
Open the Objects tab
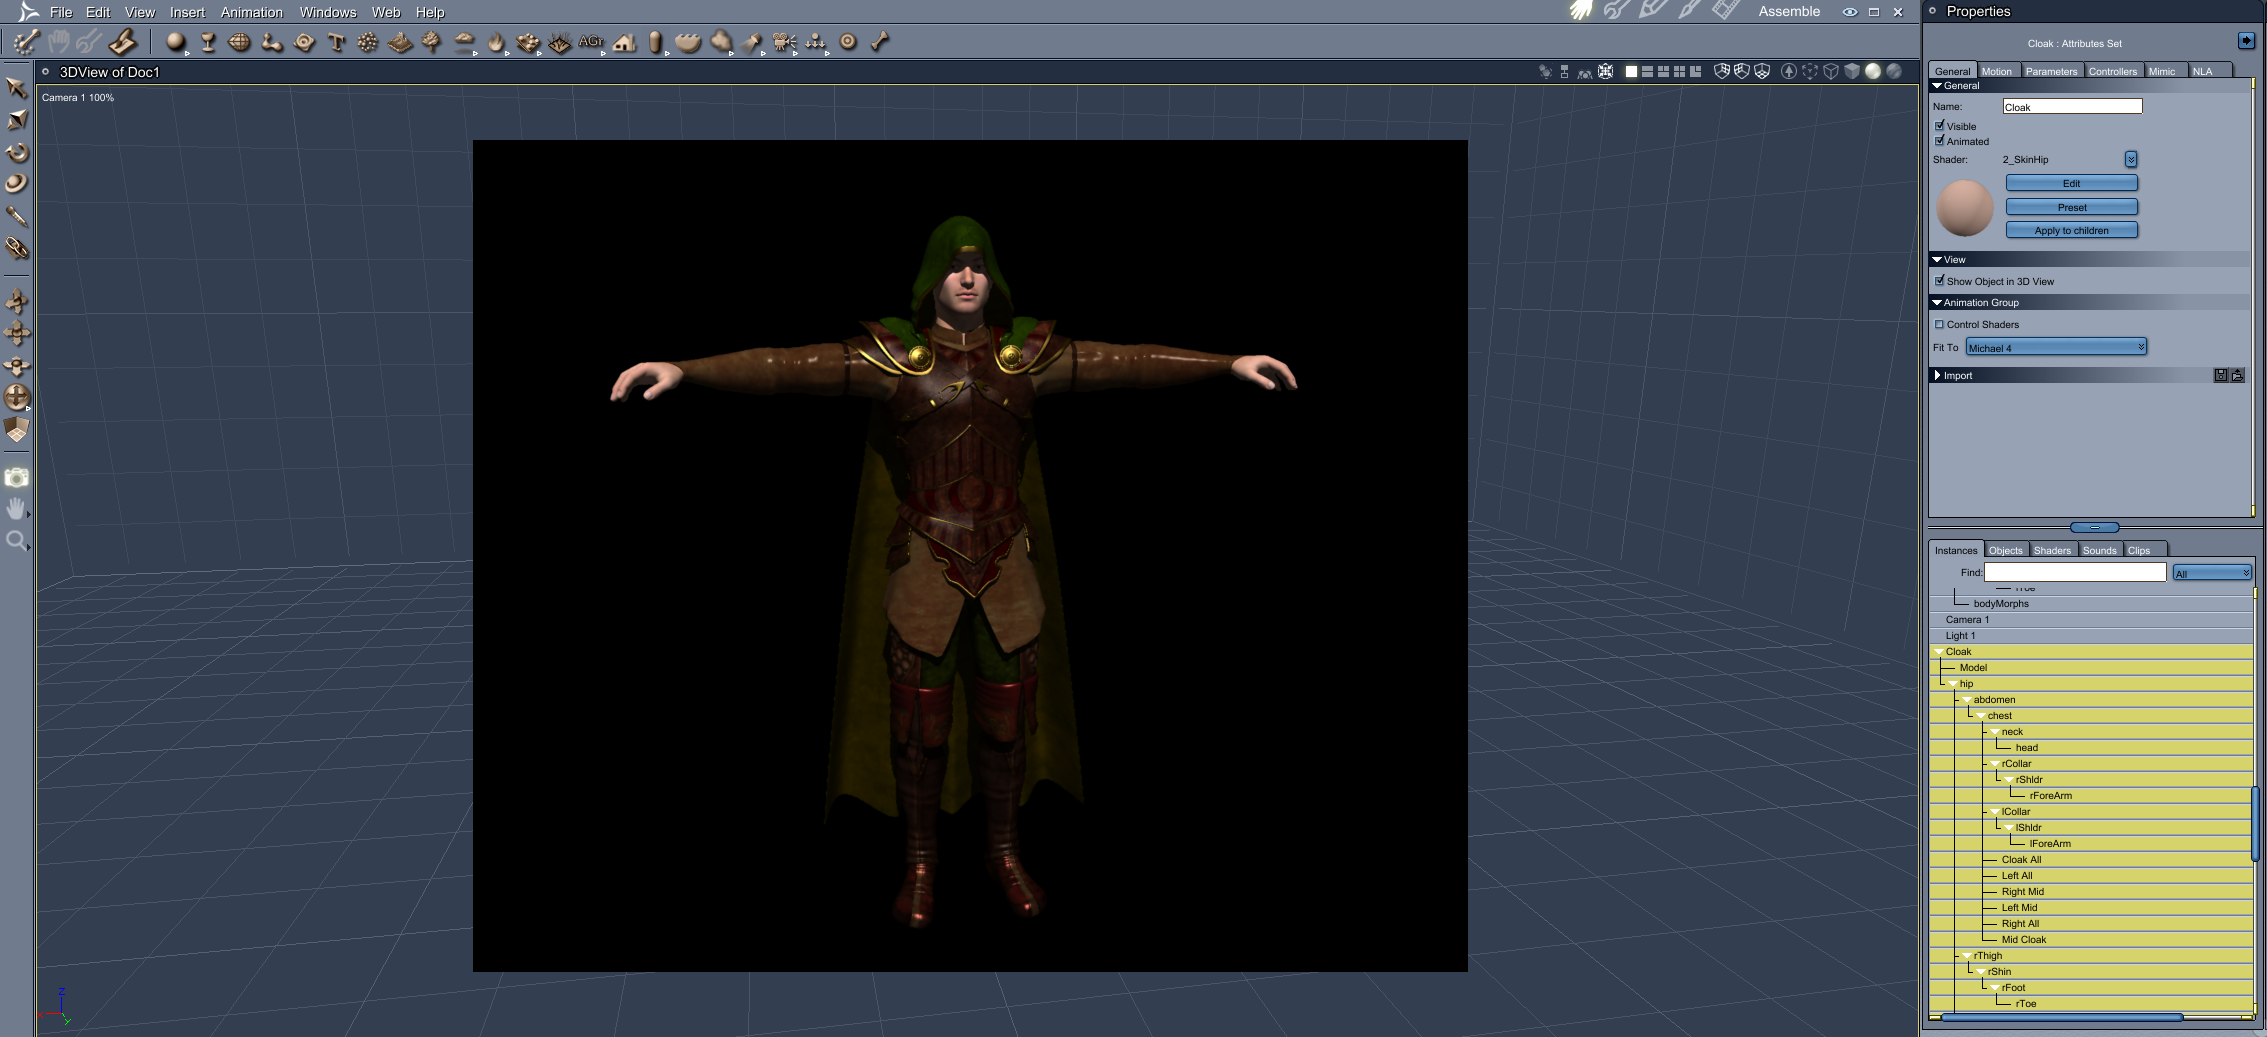click(x=2005, y=550)
